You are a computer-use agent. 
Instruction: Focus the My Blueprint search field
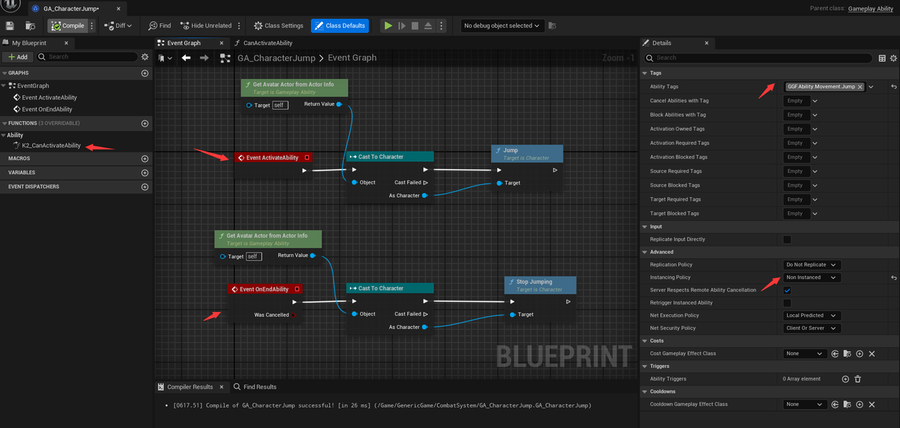click(x=87, y=57)
